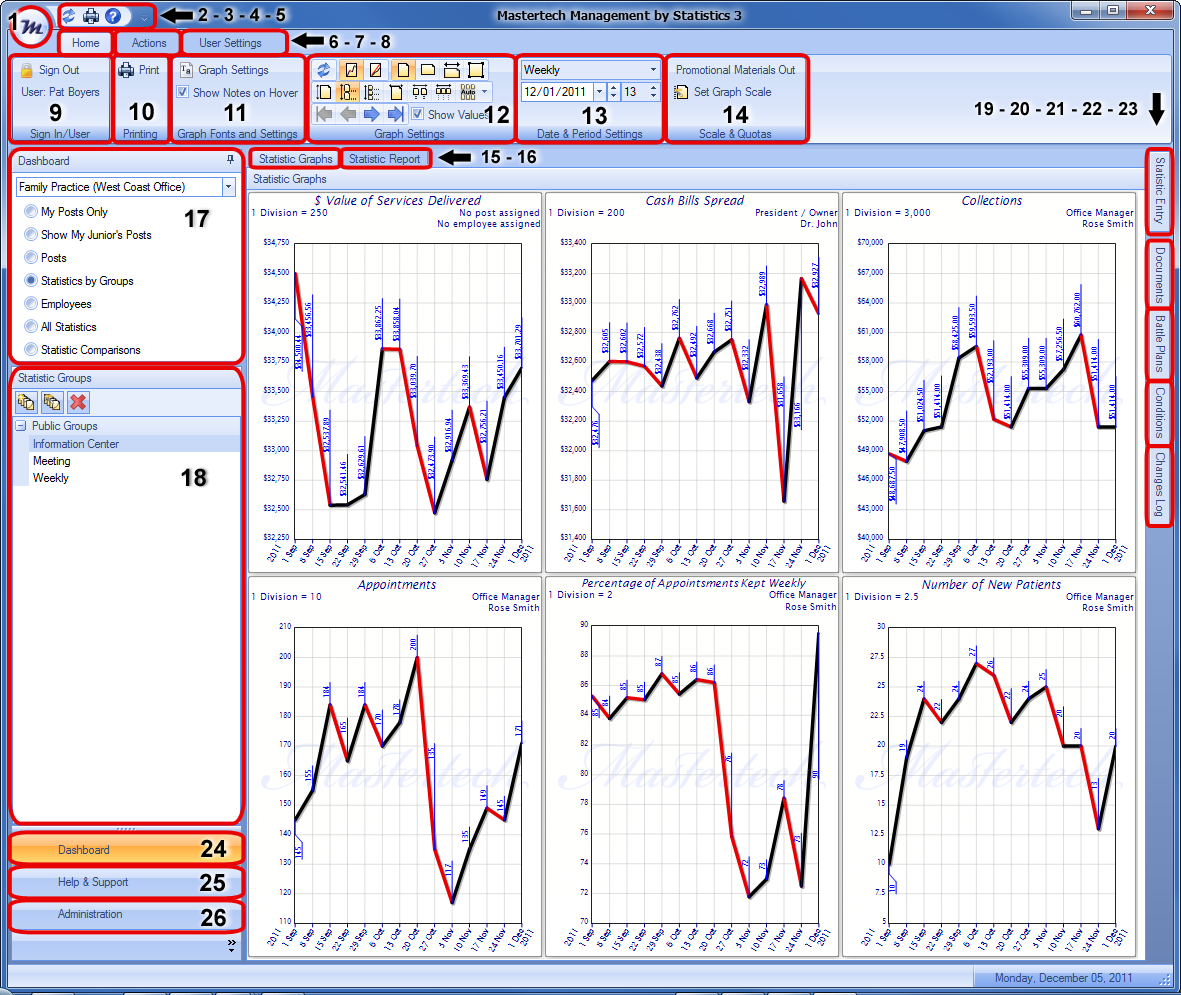Click status bar date Monday, December 05, 2011

(1063, 978)
